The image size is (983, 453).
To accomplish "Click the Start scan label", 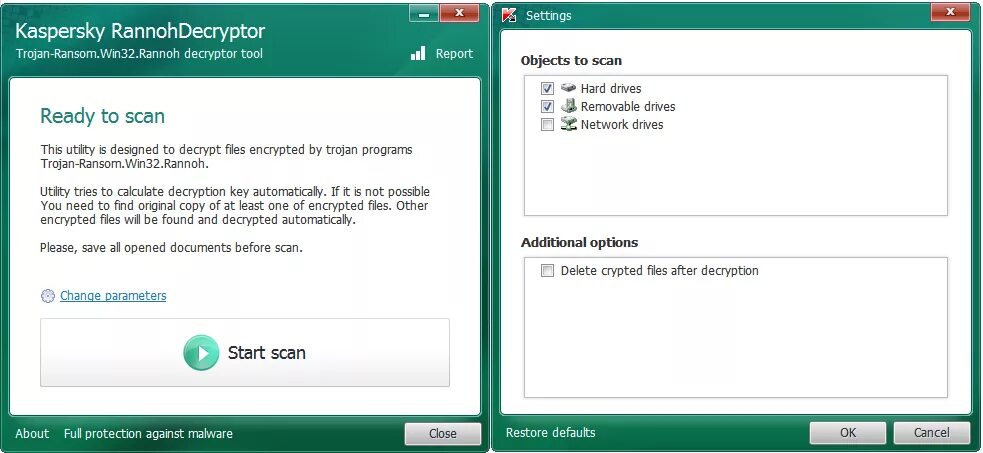I will coord(266,353).
